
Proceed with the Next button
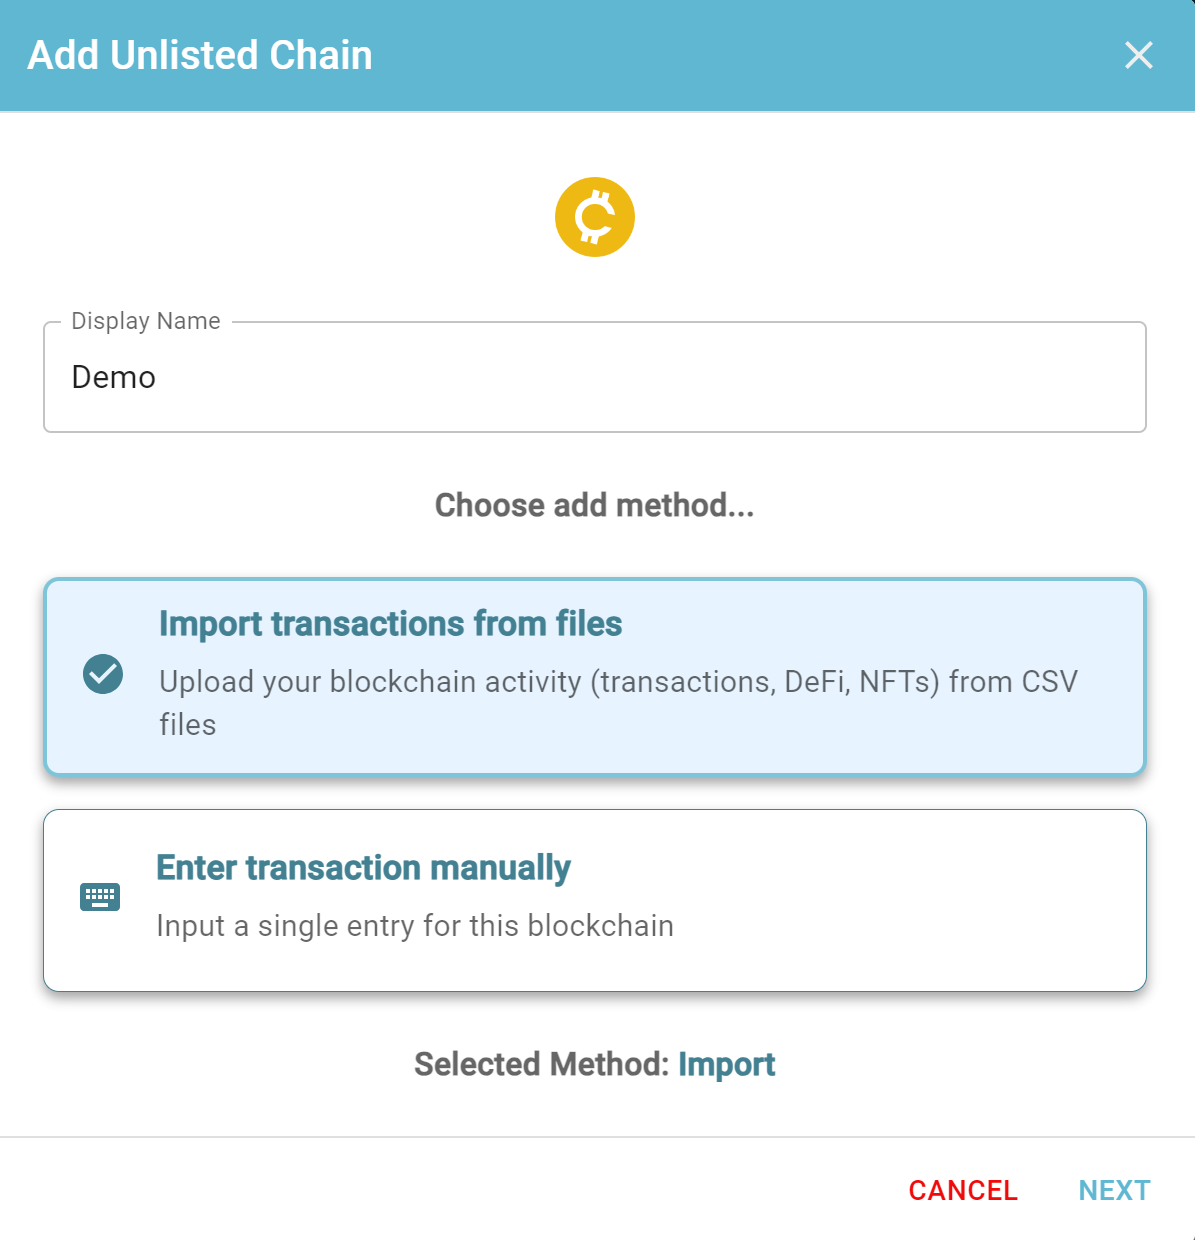[1114, 1190]
